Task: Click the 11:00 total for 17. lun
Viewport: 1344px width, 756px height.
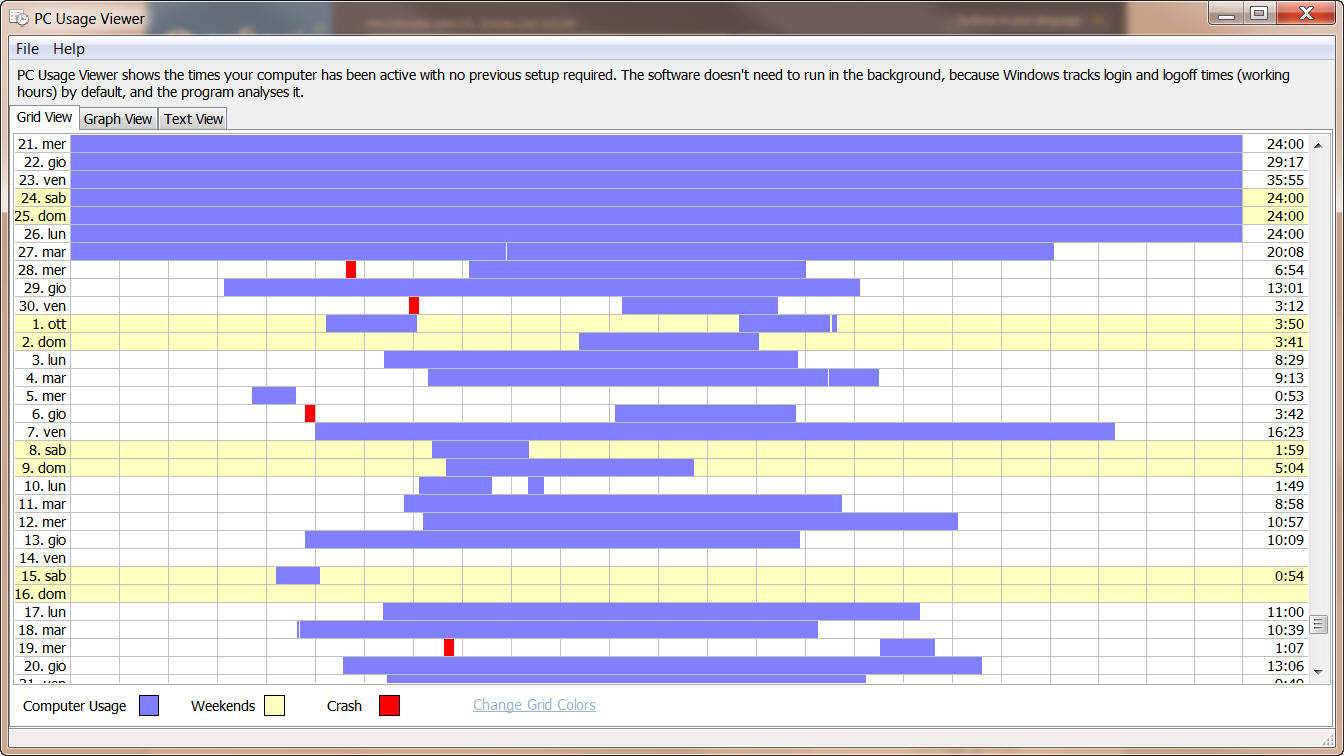Action: pos(1285,612)
